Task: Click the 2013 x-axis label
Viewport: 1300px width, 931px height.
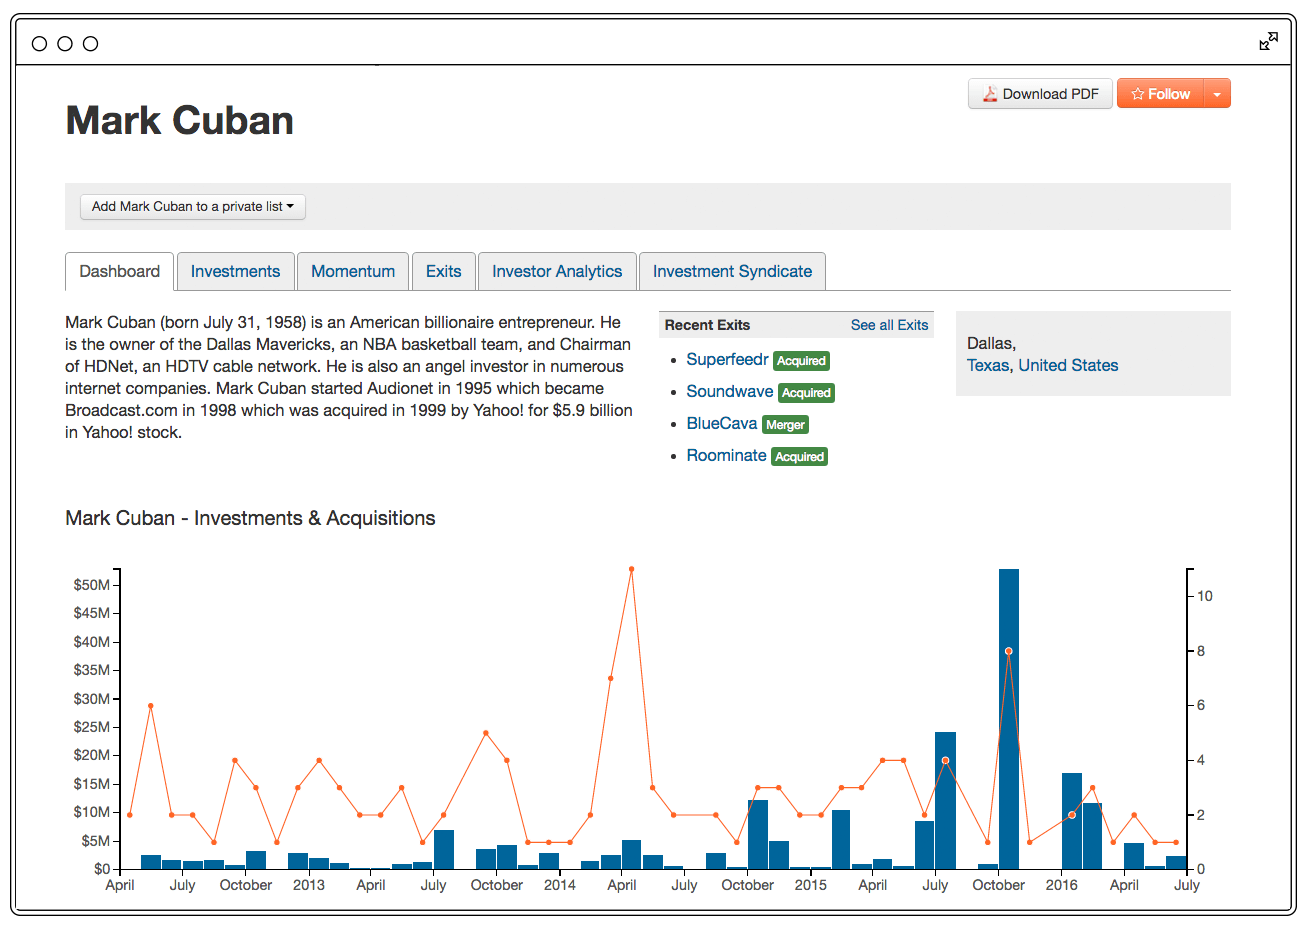Action: pyautogui.click(x=308, y=885)
